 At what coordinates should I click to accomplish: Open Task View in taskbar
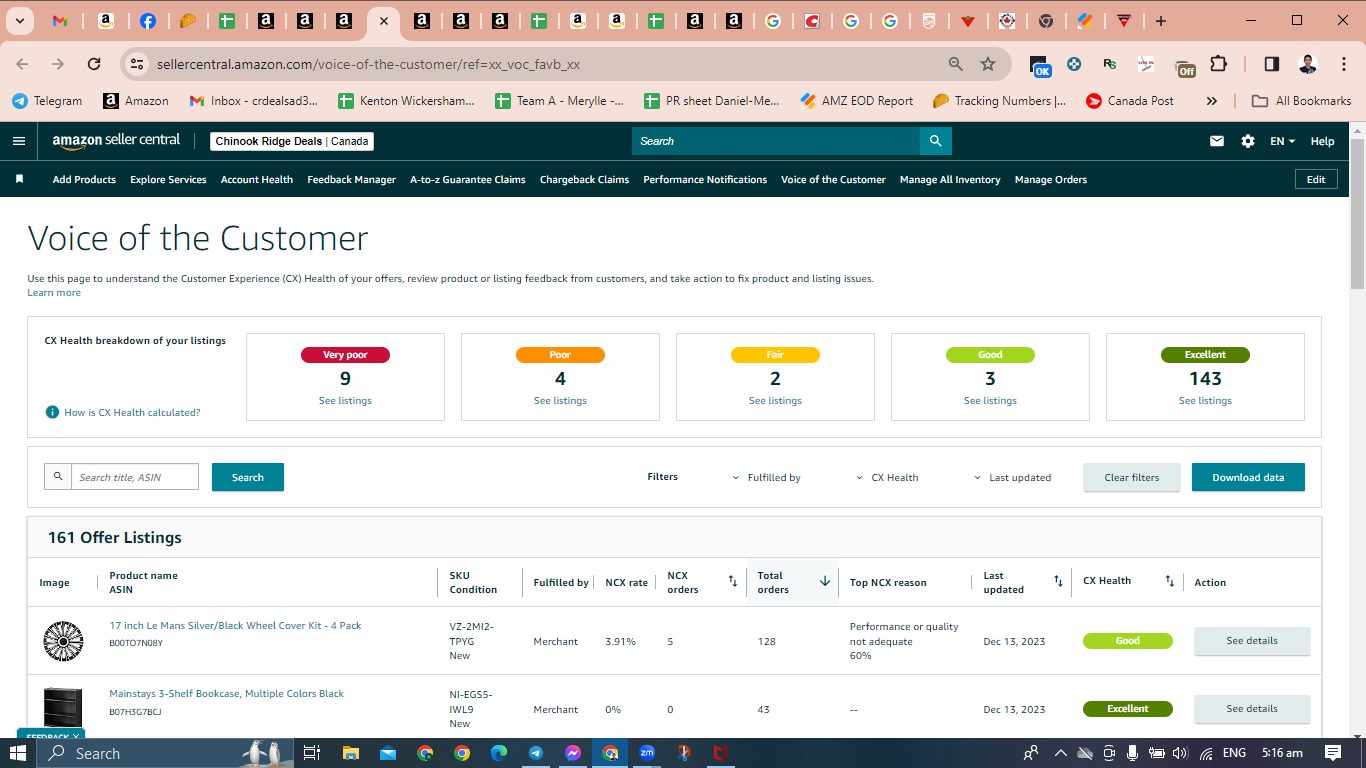click(311, 753)
